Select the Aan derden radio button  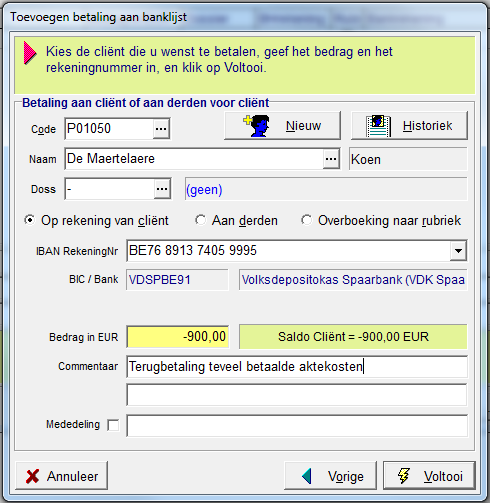(x=200, y=220)
